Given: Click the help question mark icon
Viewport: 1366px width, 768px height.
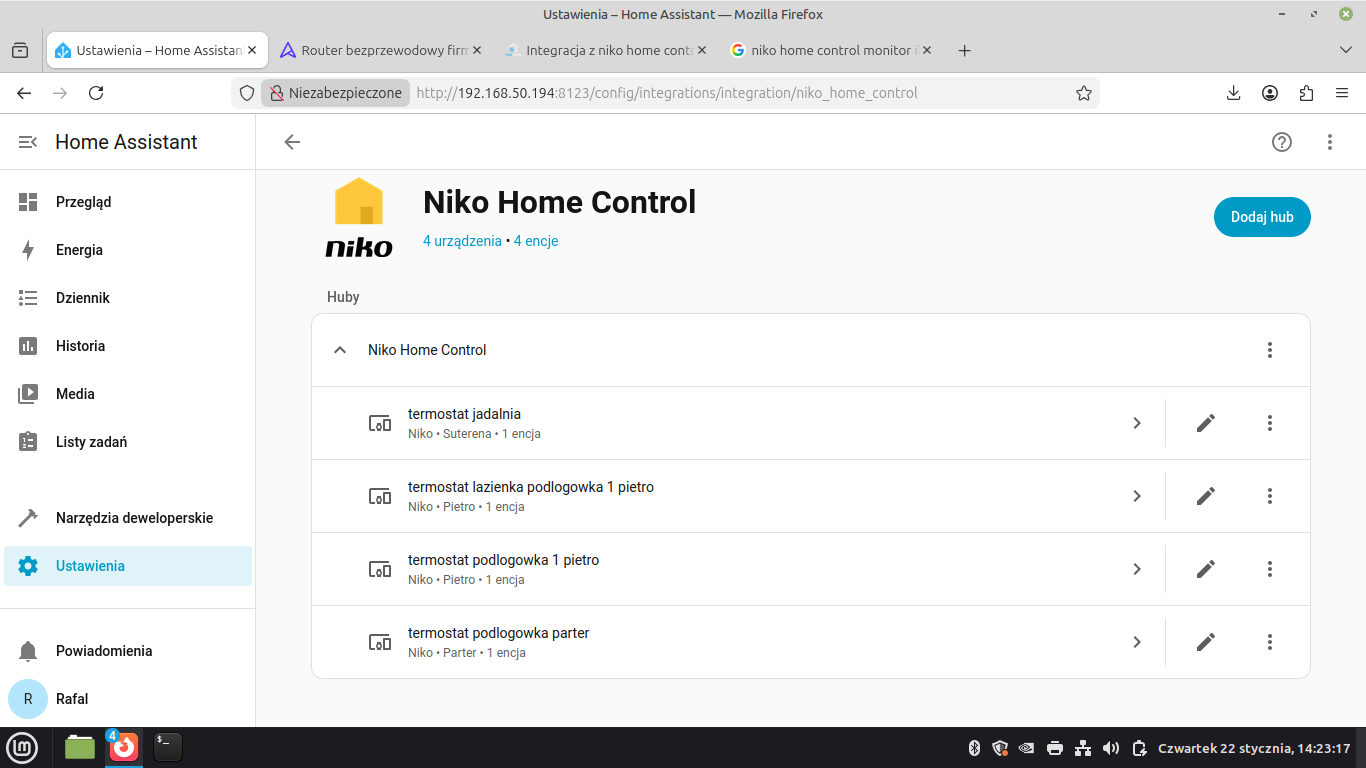Looking at the screenshot, I should (x=1281, y=142).
